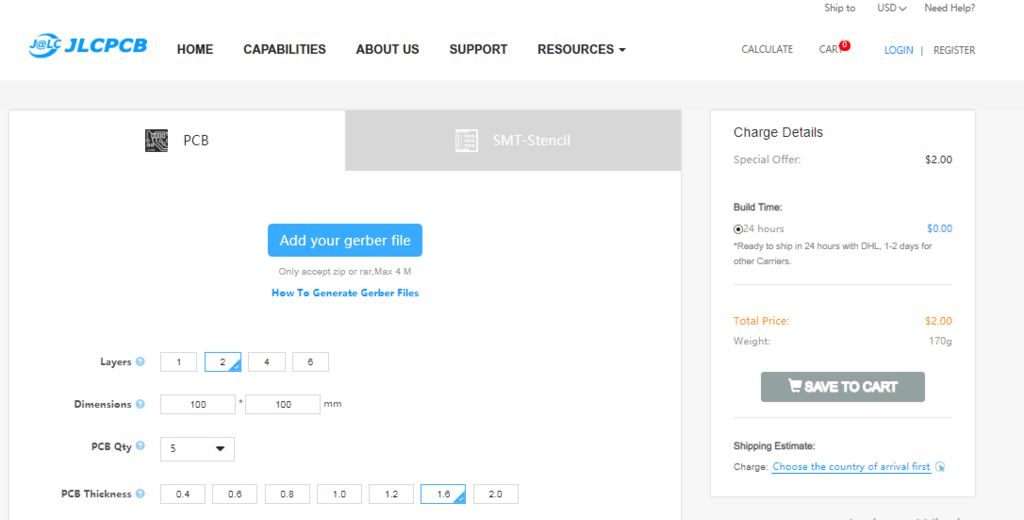The height and width of the screenshot is (520, 1024).
Task: Choose 0.8 PCB thickness
Action: [287, 494]
